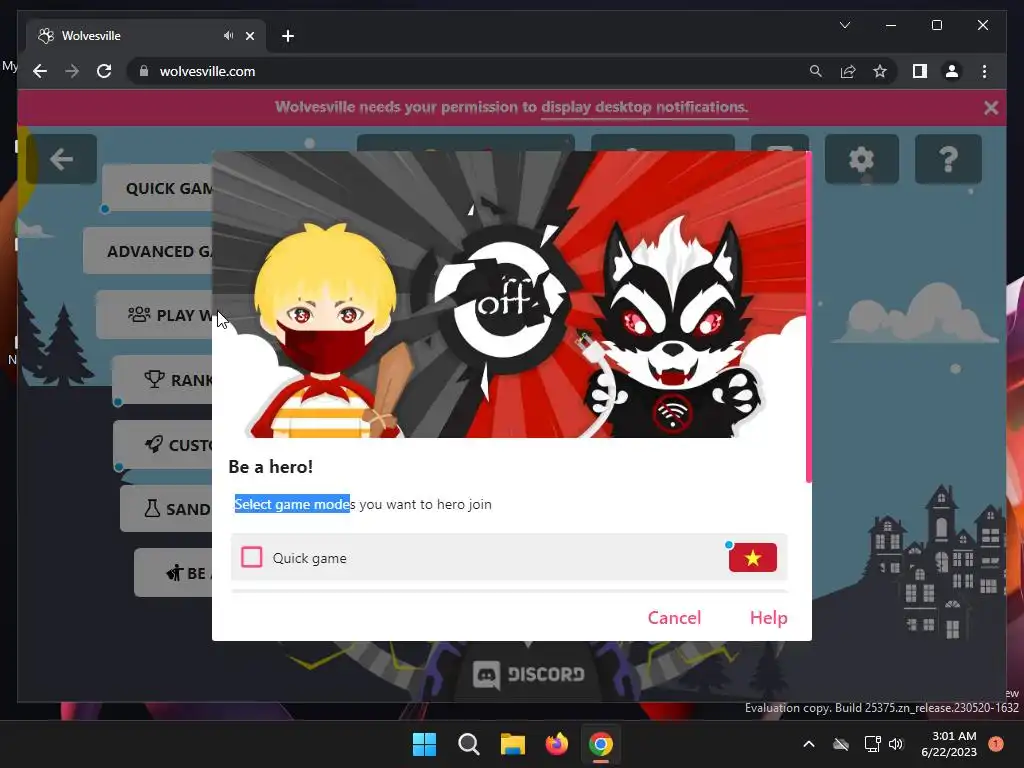Launch Firefox from the taskbar
The image size is (1024, 768).
pos(557,744)
